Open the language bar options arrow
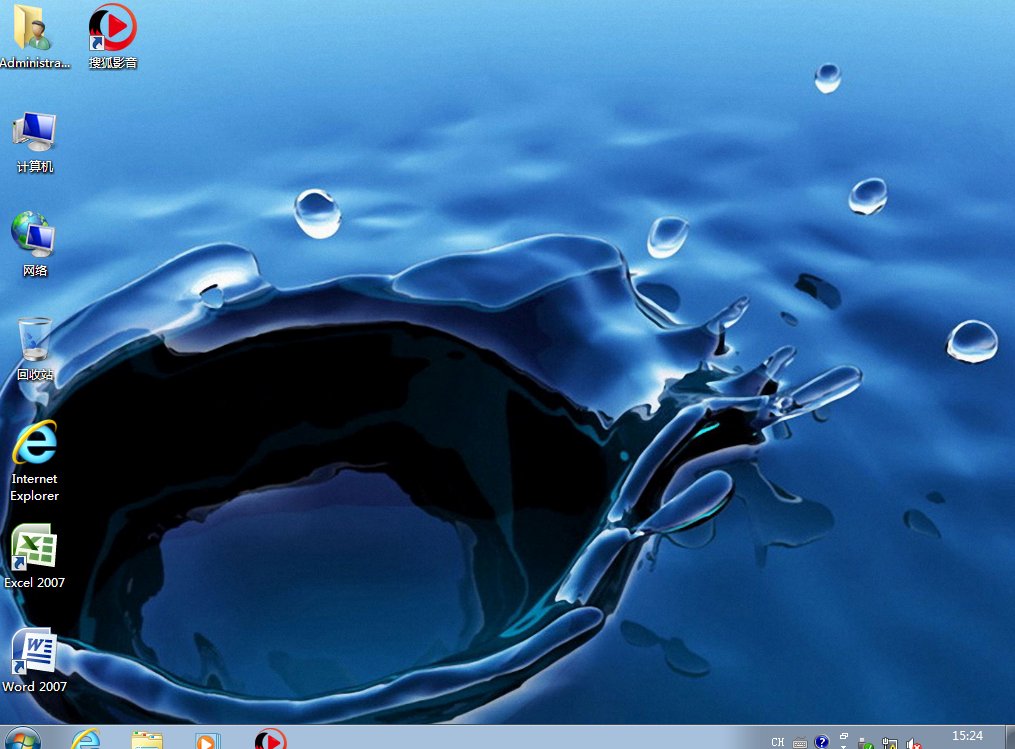The height and width of the screenshot is (749, 1015). pos(843,746)
